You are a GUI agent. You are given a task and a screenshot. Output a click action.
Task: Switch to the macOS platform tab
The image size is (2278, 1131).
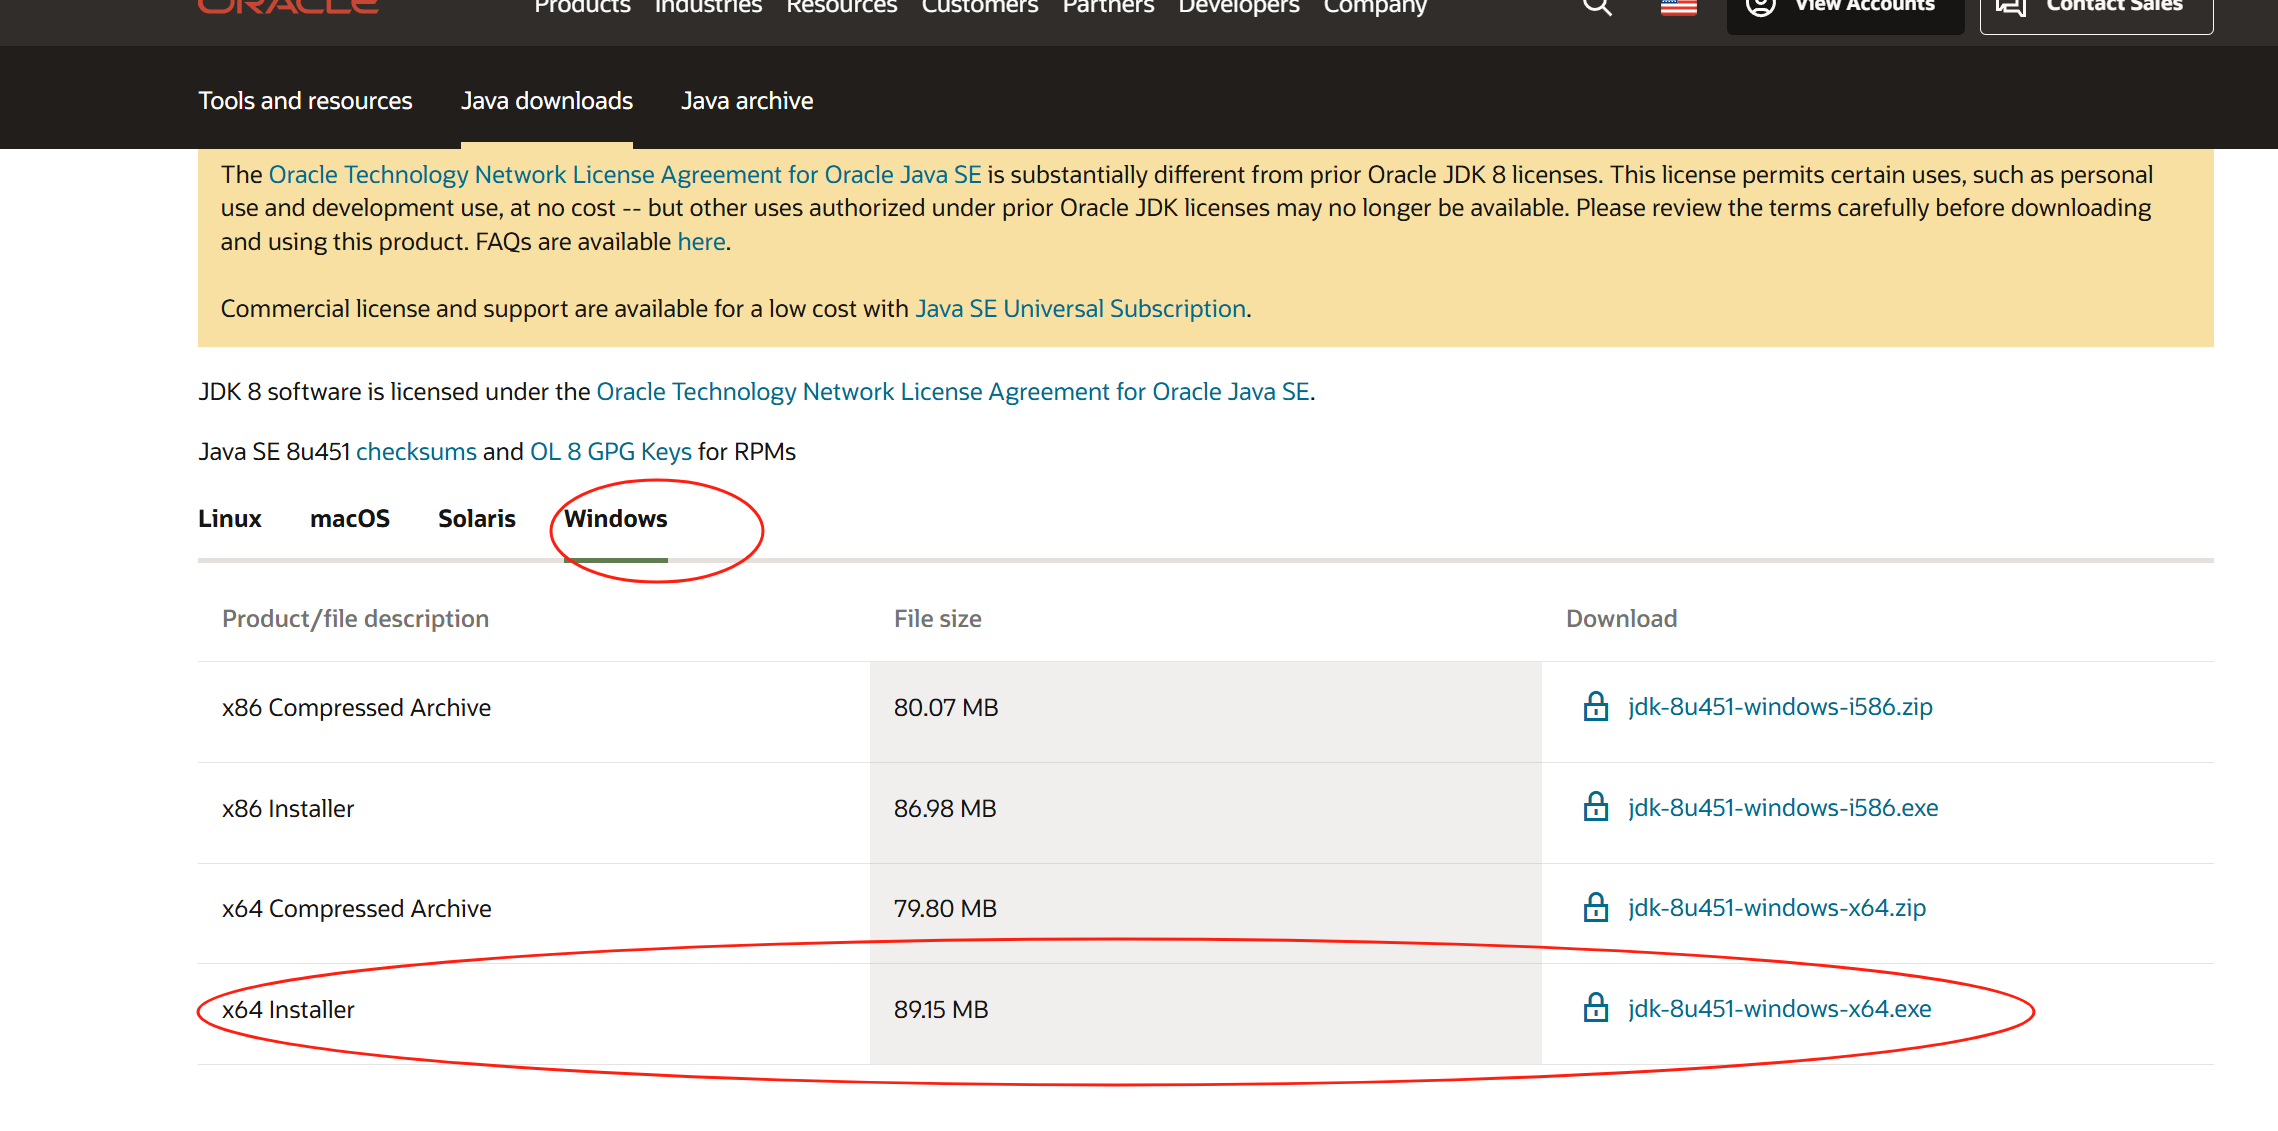350,518
